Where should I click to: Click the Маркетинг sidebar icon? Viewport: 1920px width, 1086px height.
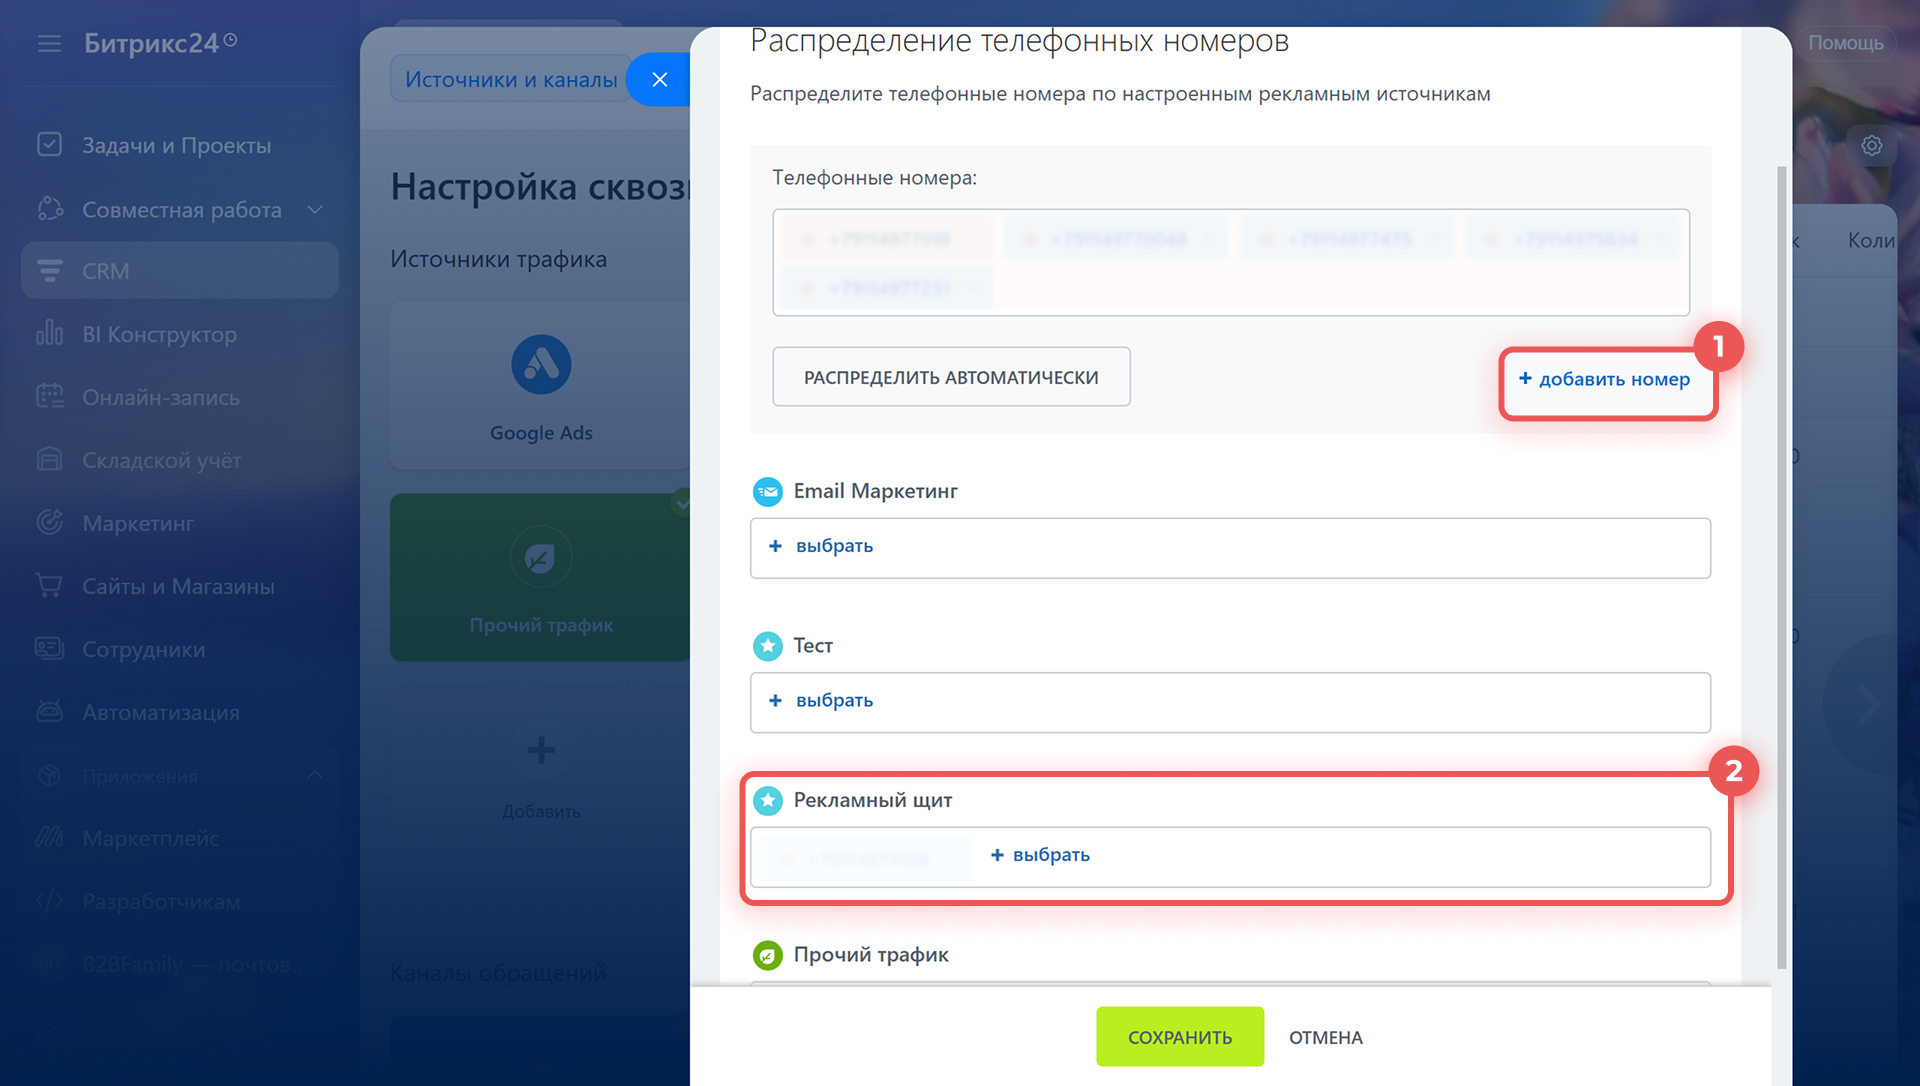(49, 523)
